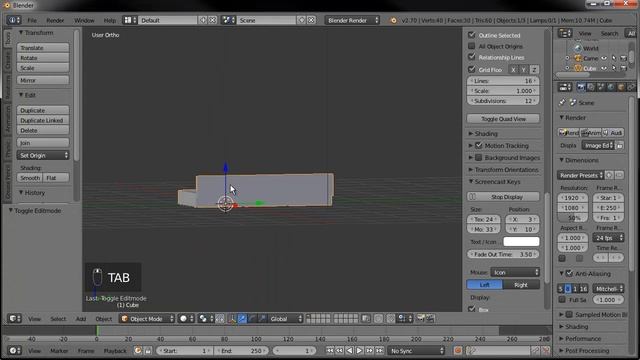
Task: Select the Render properties tab icon
Action: [x=581, y=87]
